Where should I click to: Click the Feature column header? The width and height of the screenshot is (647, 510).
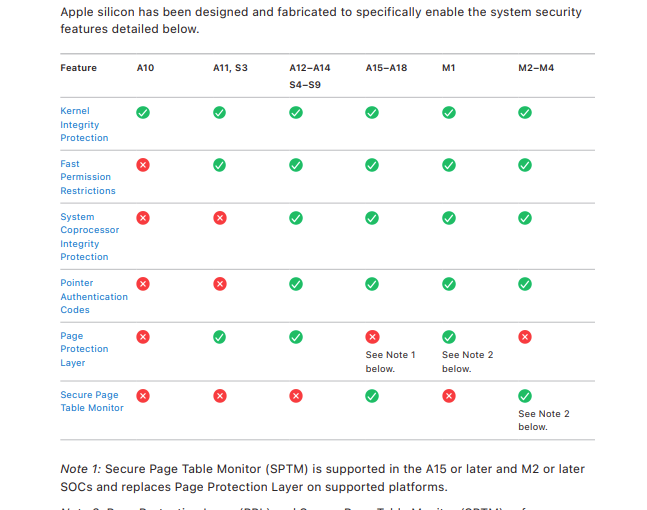tap(78, 68)
